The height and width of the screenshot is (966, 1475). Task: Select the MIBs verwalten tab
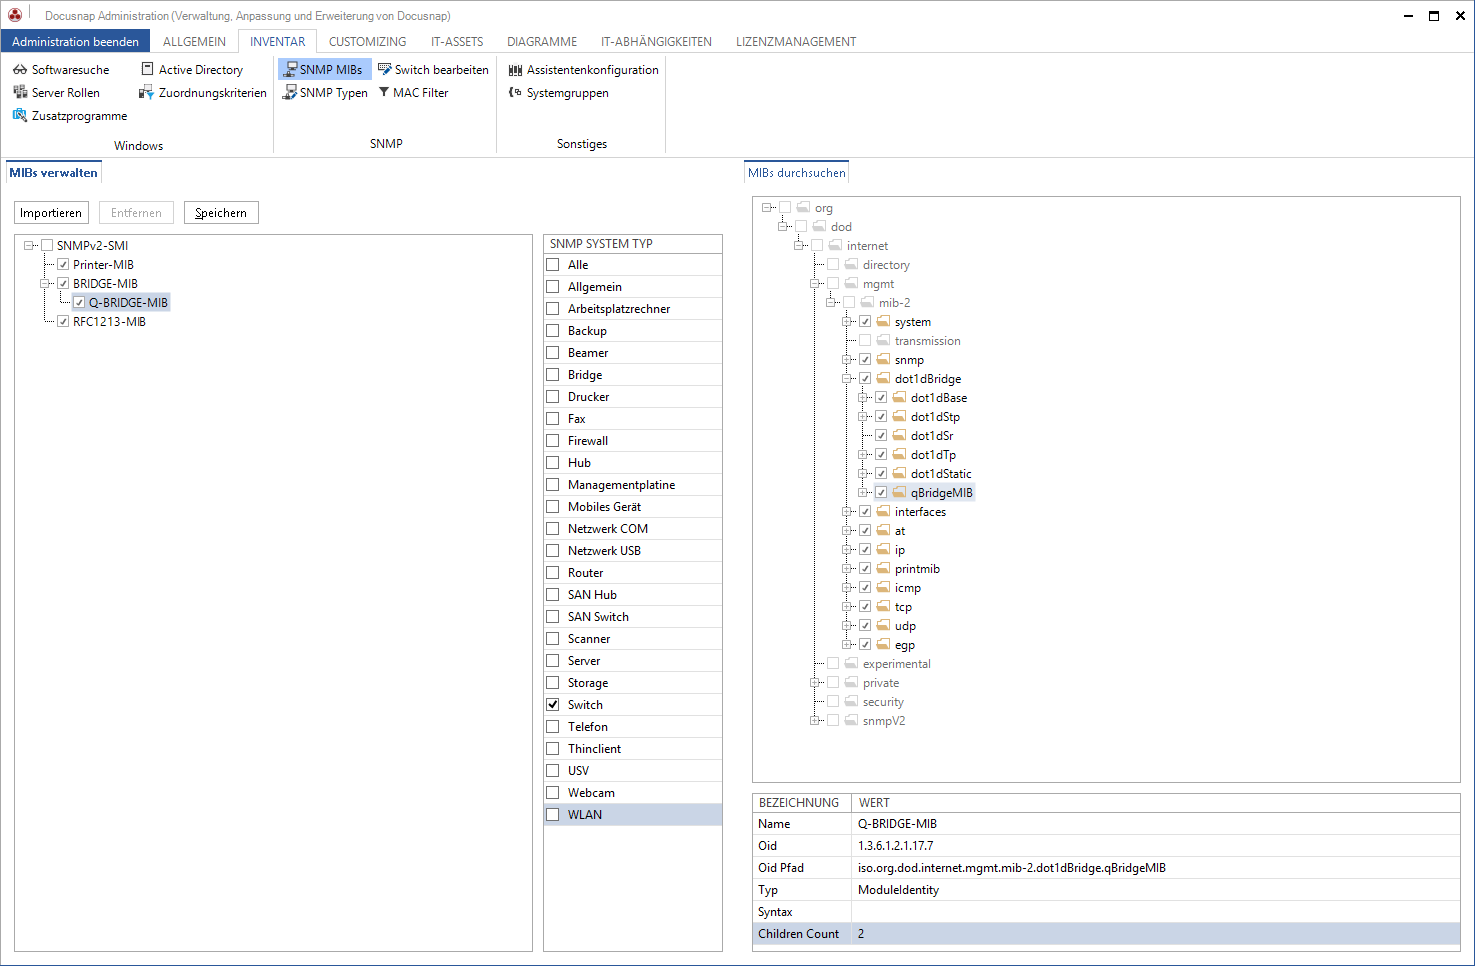point(54,173)
